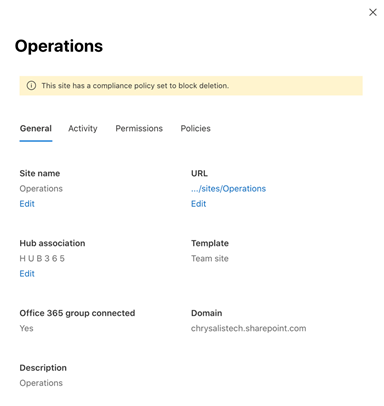Click the Office 365 group connected label

[77, 313]
